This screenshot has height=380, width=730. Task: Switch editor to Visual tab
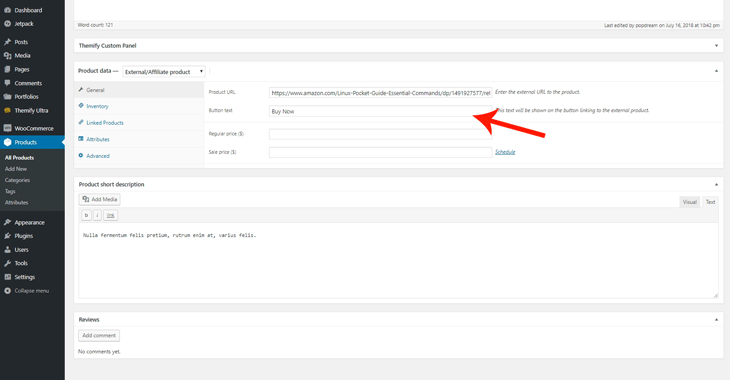[689, 202]
